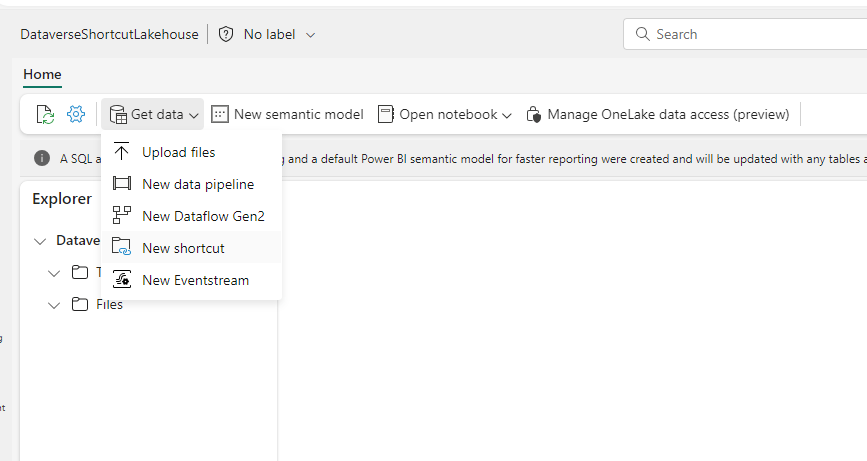Open the No label dropdown chevron
The image size is (867, 461).
(x=310, y=35)
